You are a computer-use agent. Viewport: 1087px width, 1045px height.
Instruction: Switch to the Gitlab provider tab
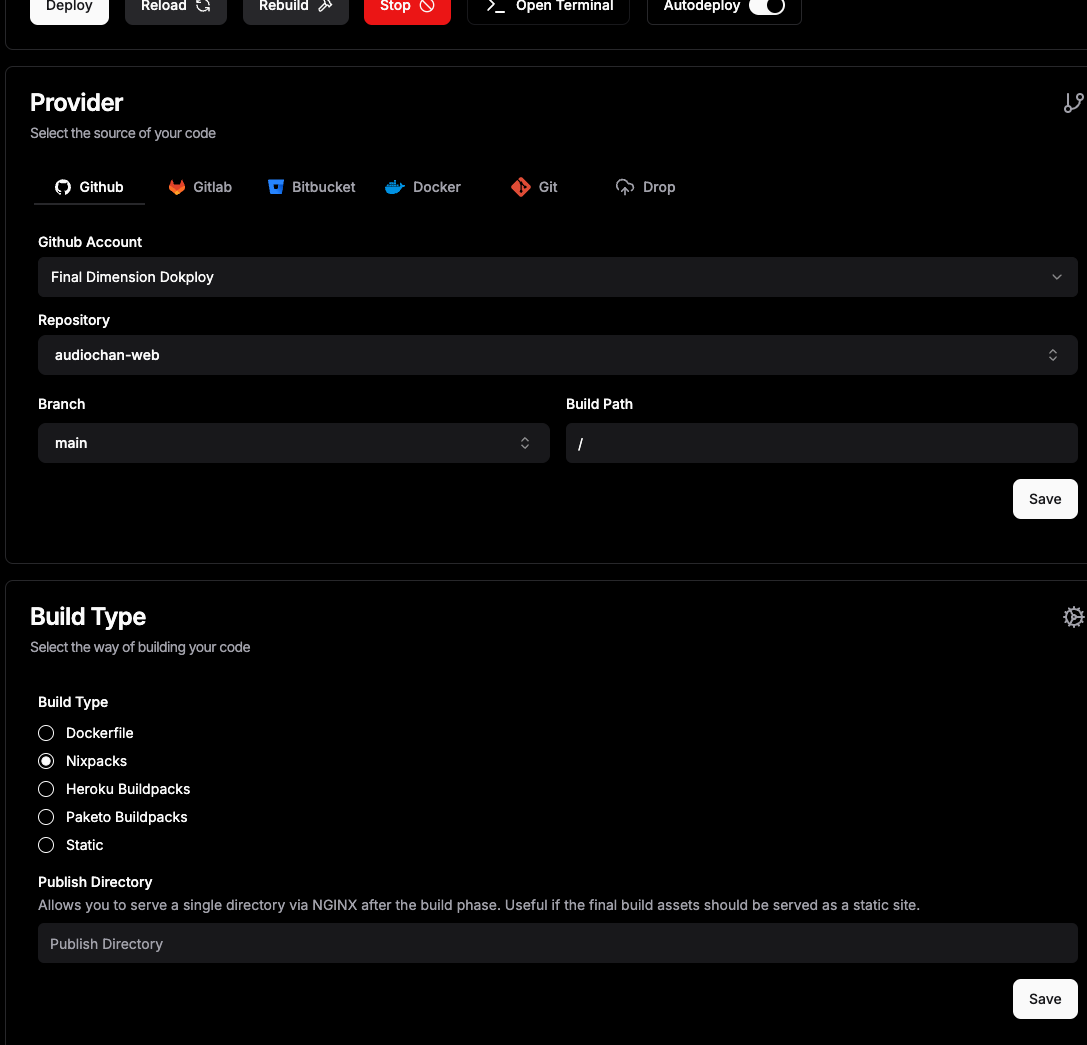click(x=200, y=187)
